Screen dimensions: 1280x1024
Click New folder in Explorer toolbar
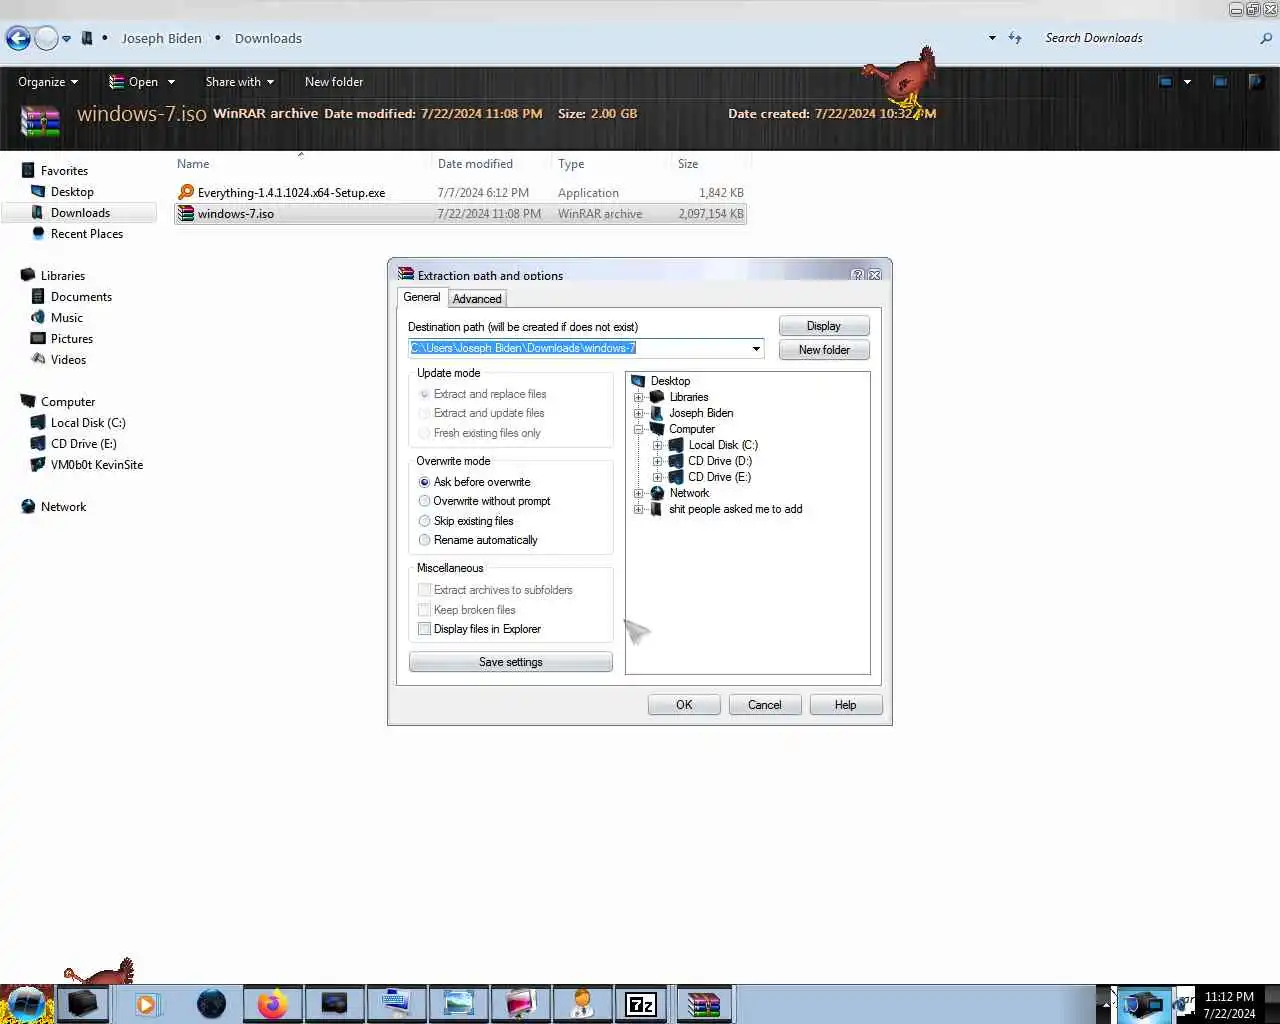[334, 82]
